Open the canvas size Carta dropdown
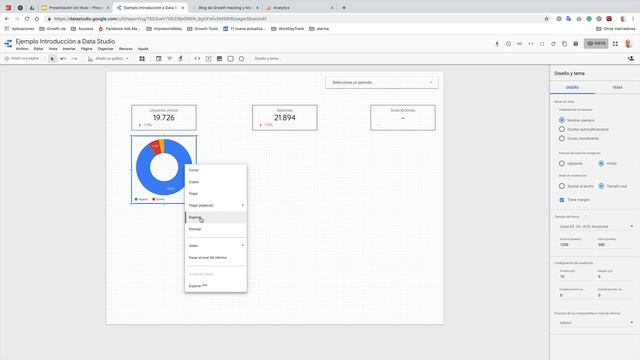 tap(596, 227)
